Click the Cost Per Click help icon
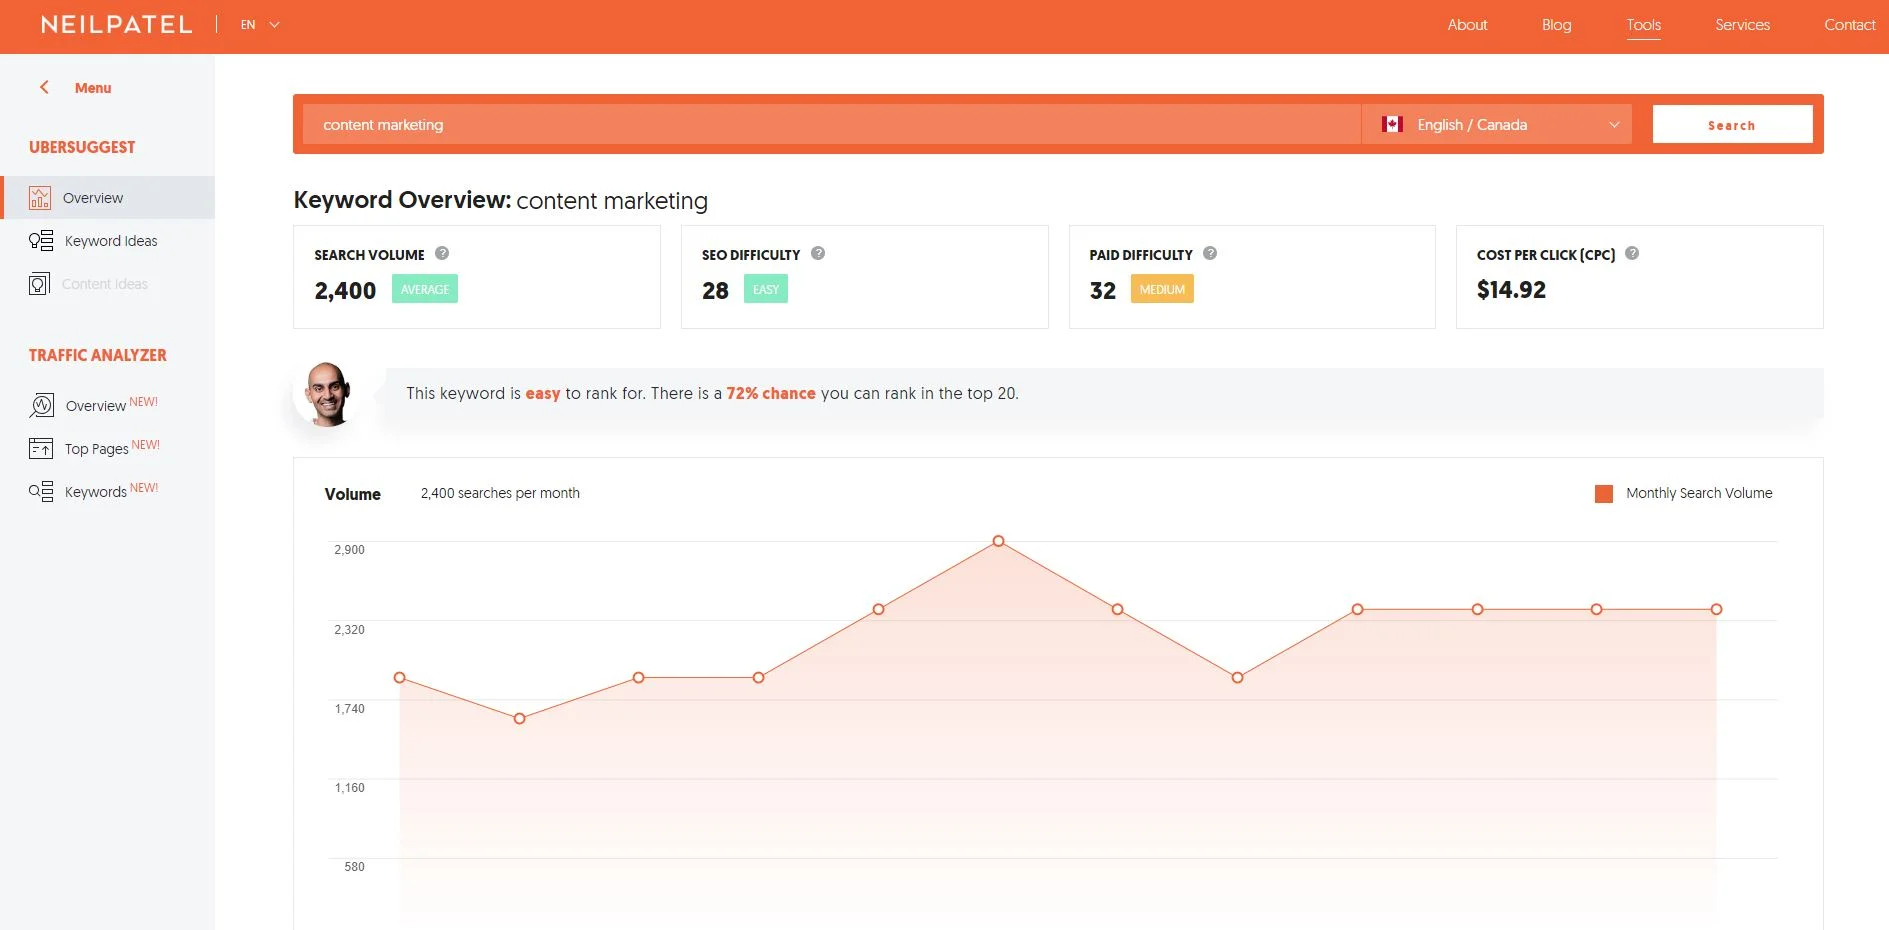Image resolution: width=1889 pixels, height=930 pixels. tap(1632, 253)
